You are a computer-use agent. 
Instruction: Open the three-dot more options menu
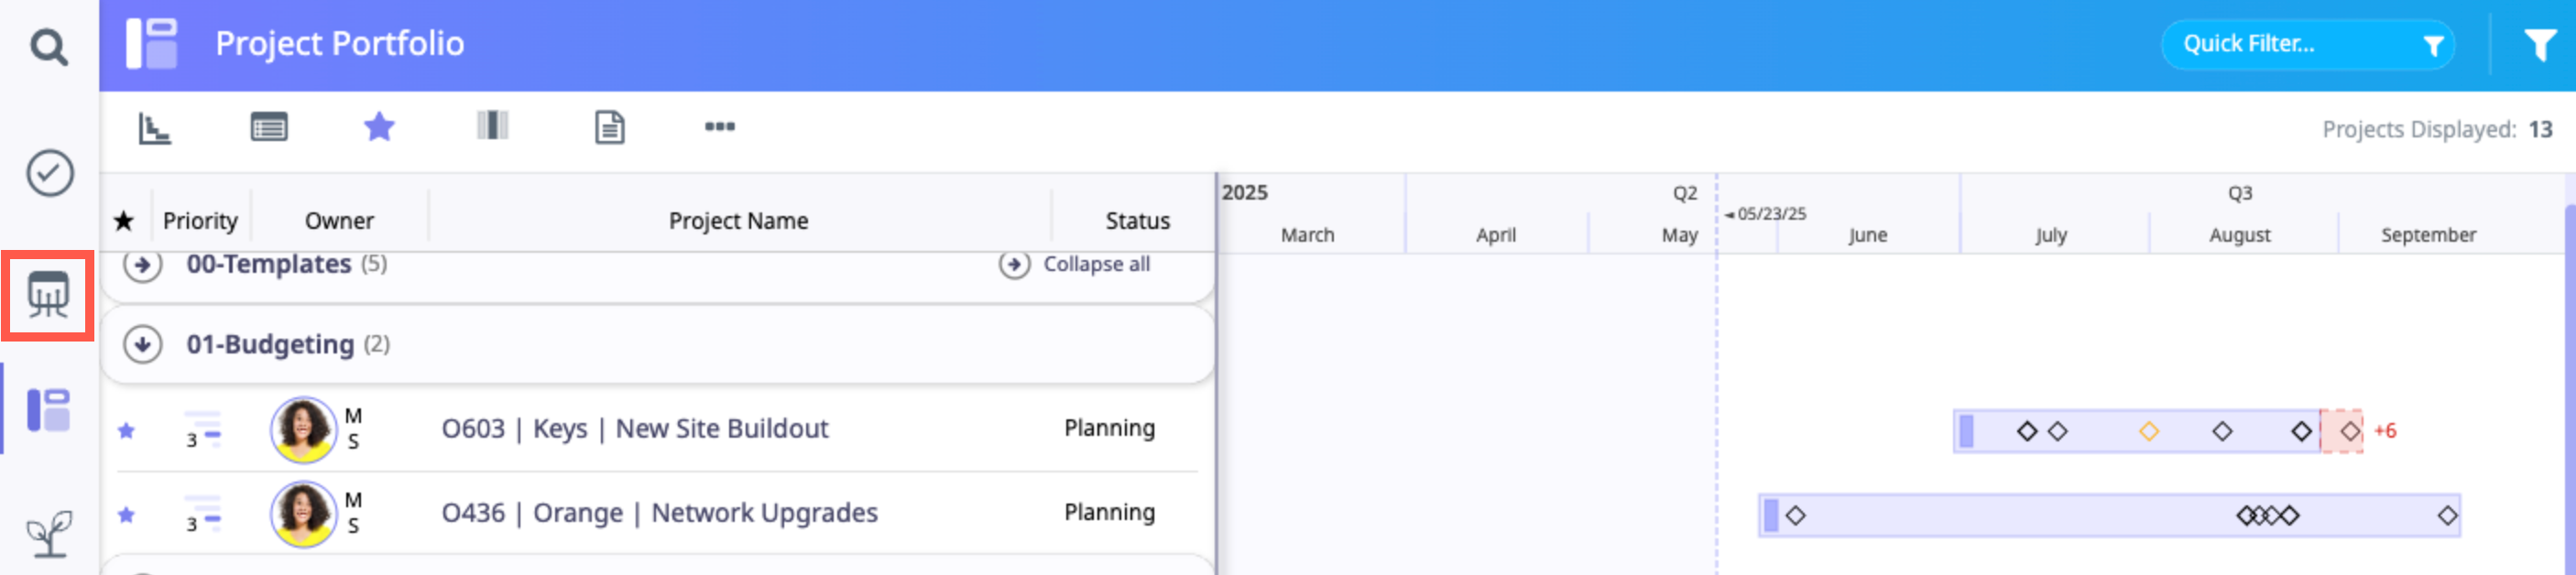point(719,127)
